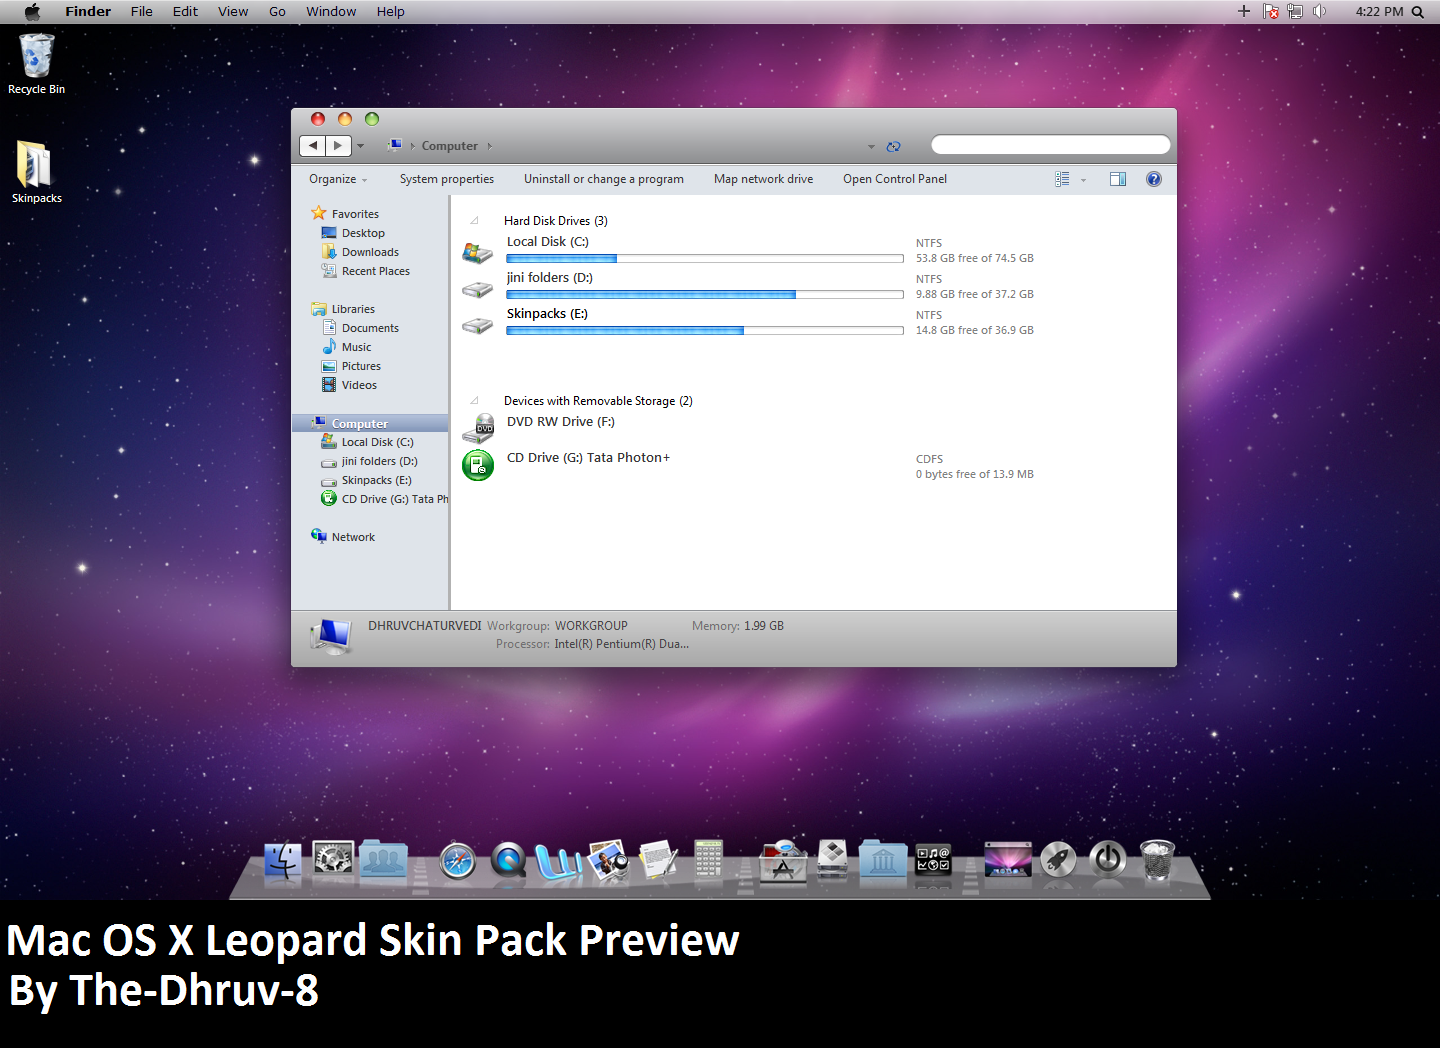
Task: Open the Recycle Bin desktop icon
Action: click(x=36, y=63)
